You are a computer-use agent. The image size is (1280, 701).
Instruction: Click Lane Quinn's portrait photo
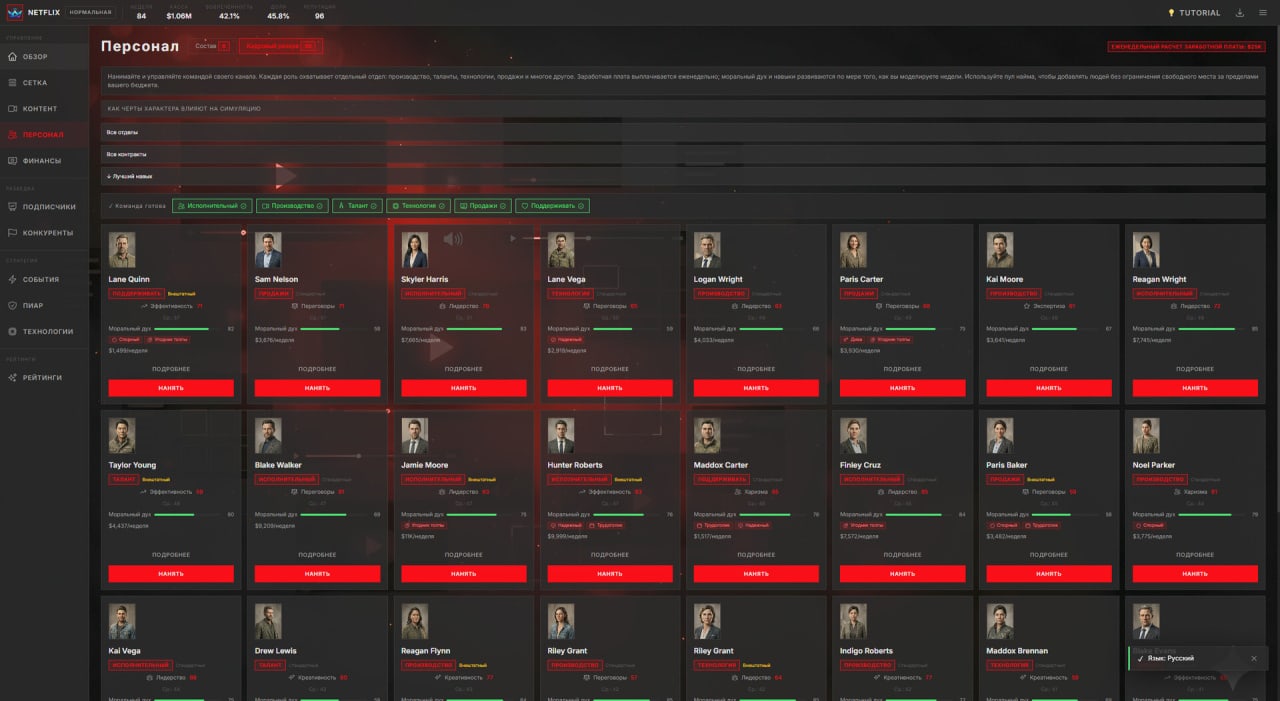click(x=122, y=251)
